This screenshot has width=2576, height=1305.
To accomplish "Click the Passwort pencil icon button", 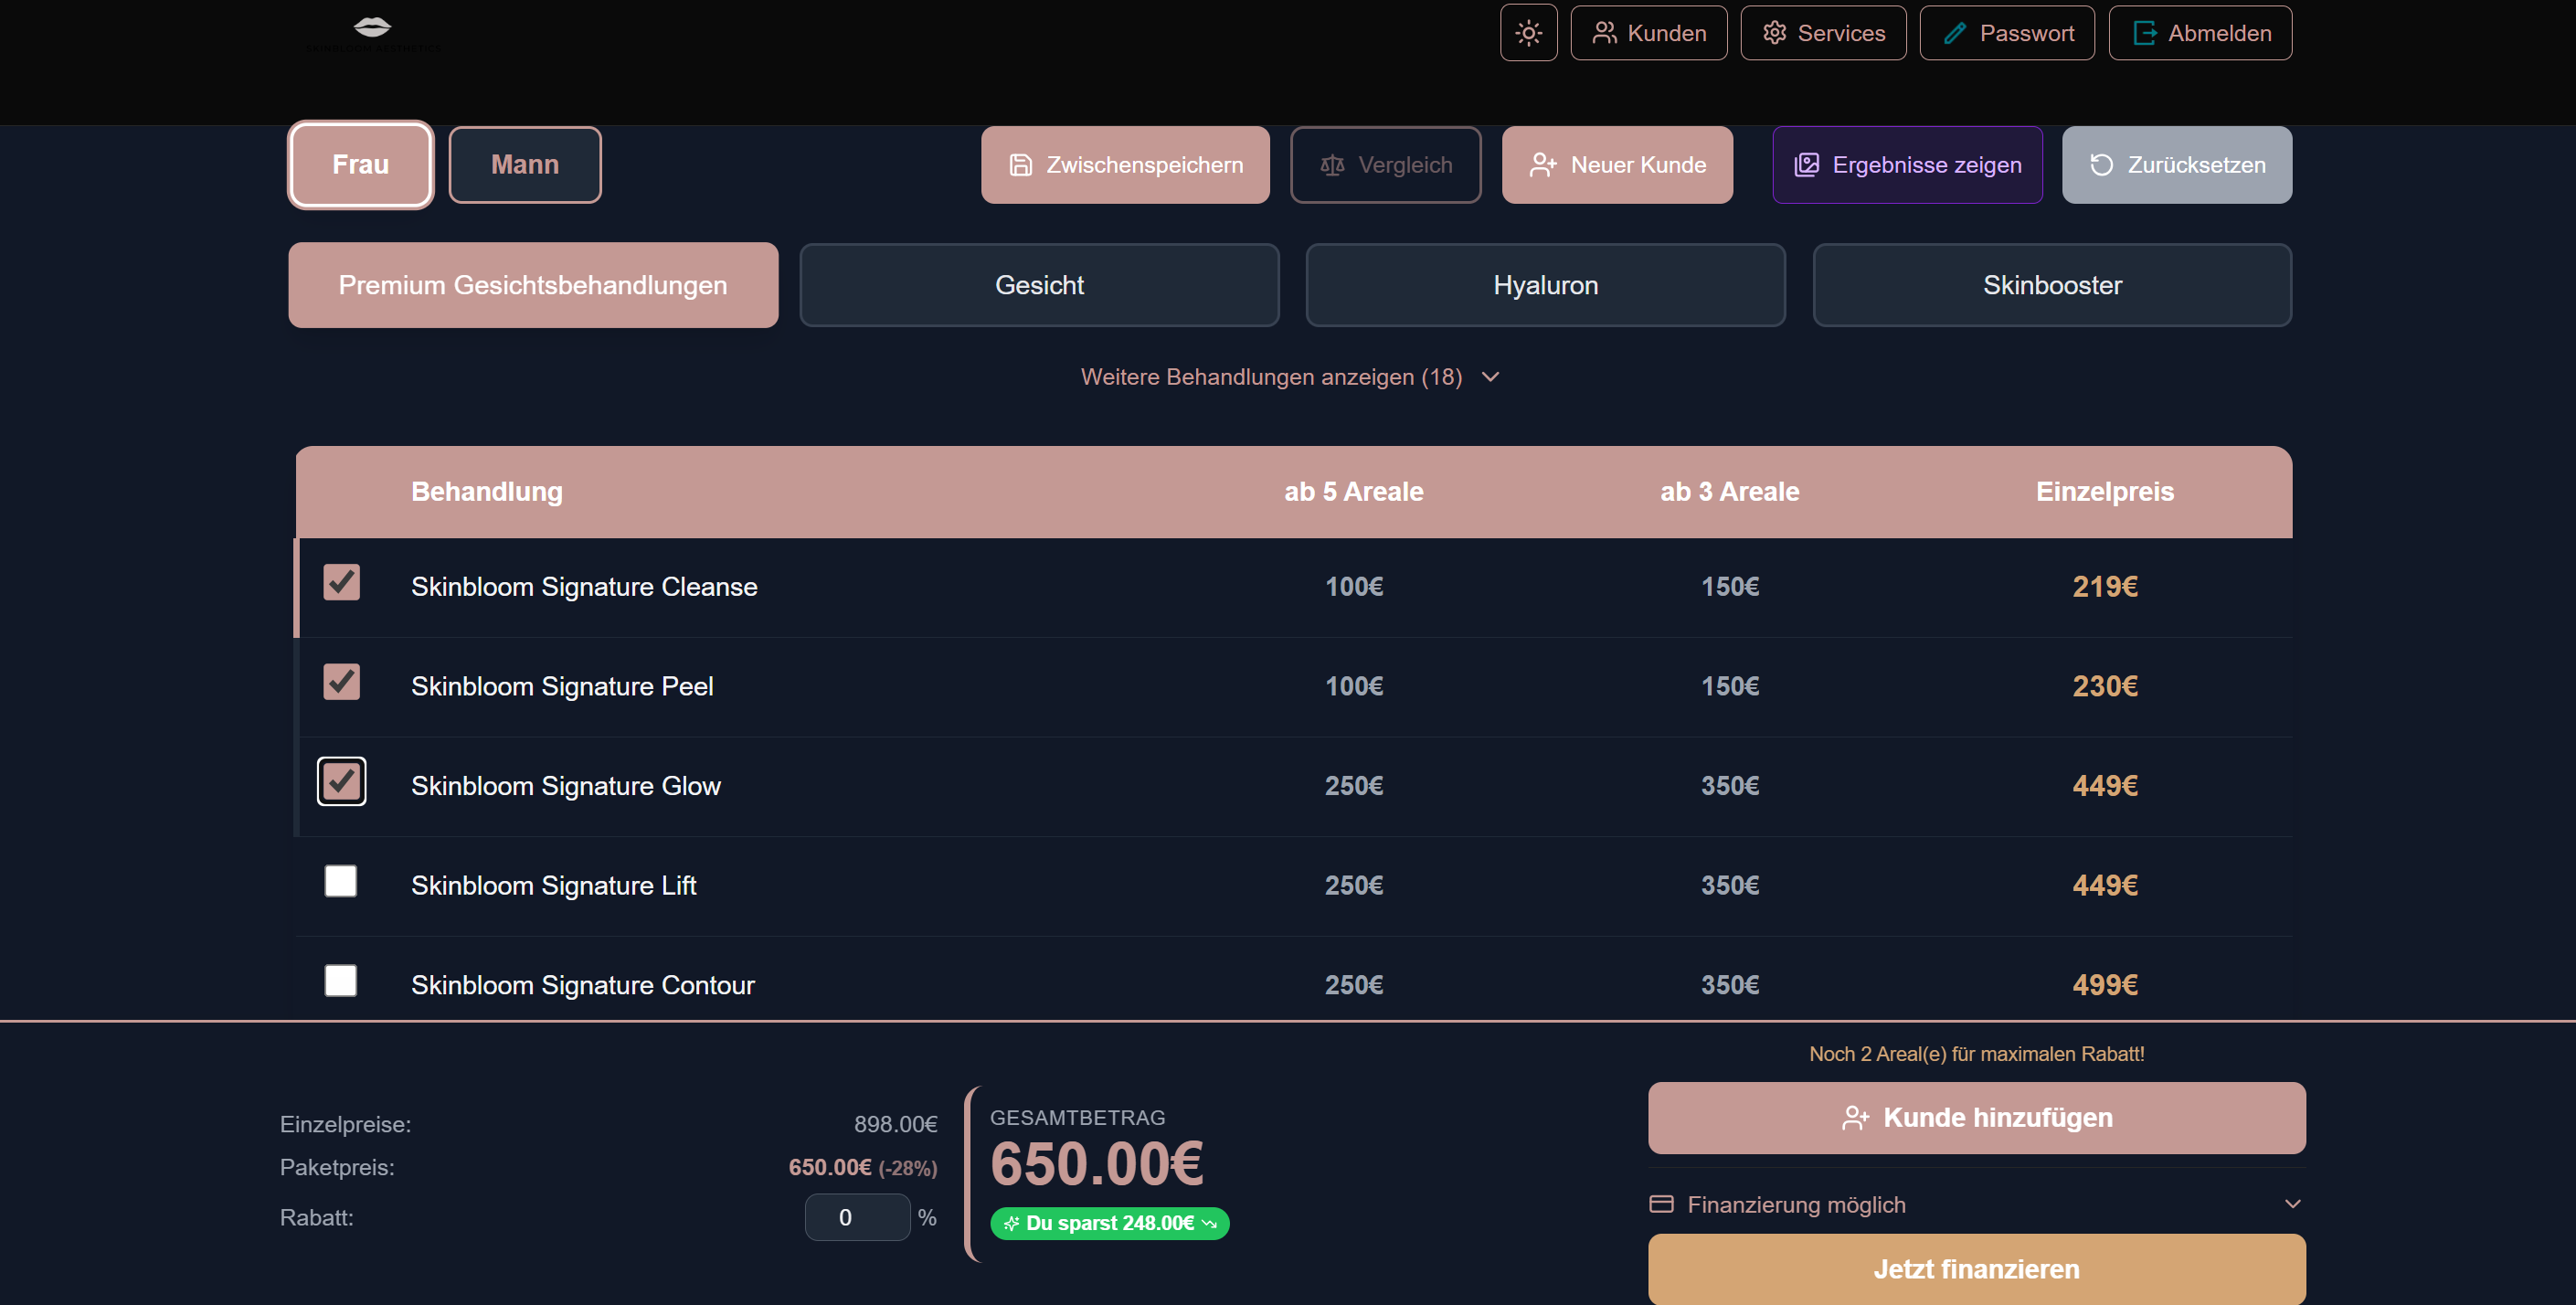I will [x=2006, y=33].
